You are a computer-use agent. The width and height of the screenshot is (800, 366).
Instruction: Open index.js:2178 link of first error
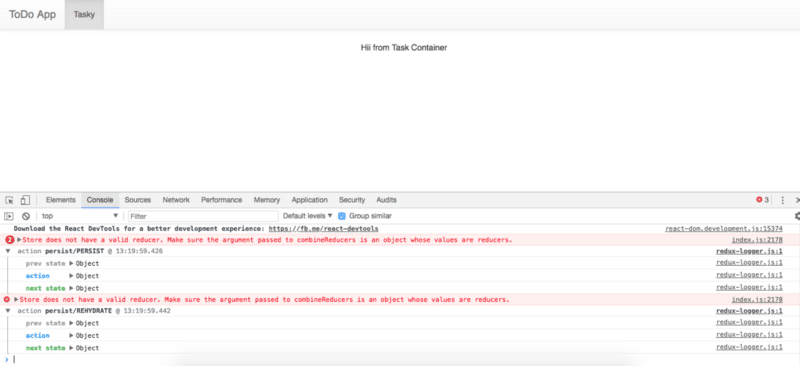[757, 240]
